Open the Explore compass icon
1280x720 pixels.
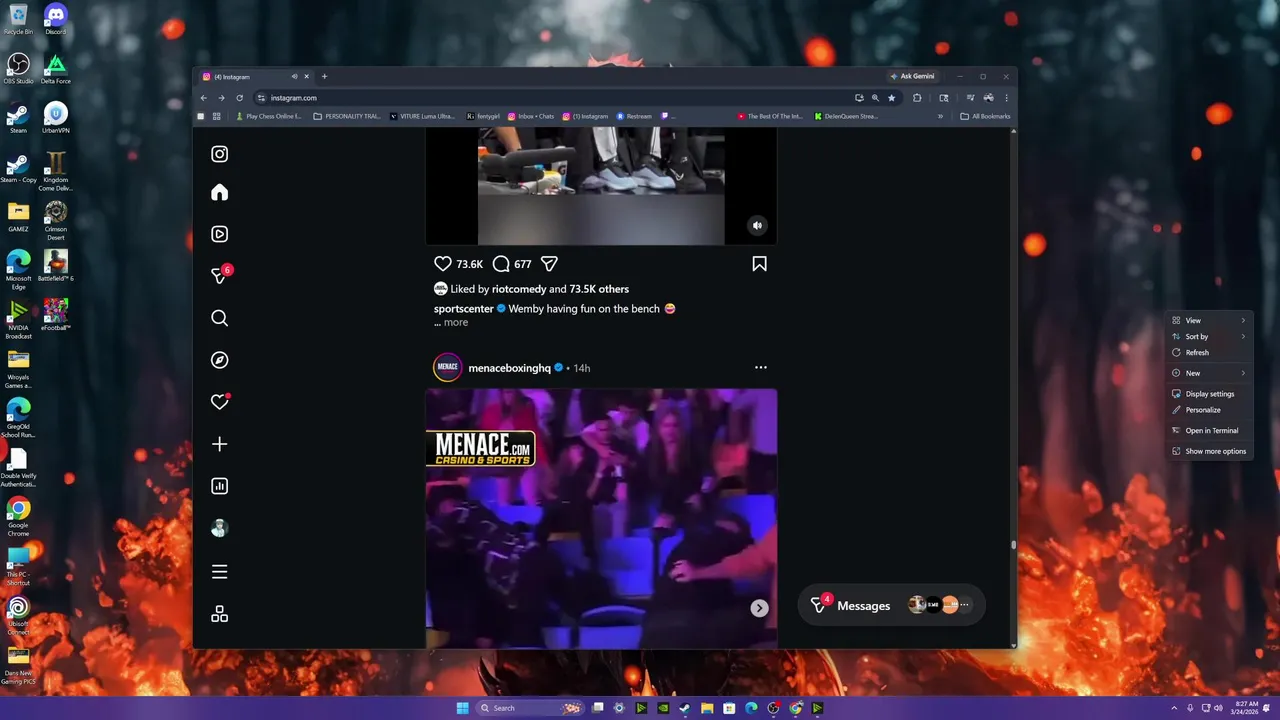click(220, 360)
